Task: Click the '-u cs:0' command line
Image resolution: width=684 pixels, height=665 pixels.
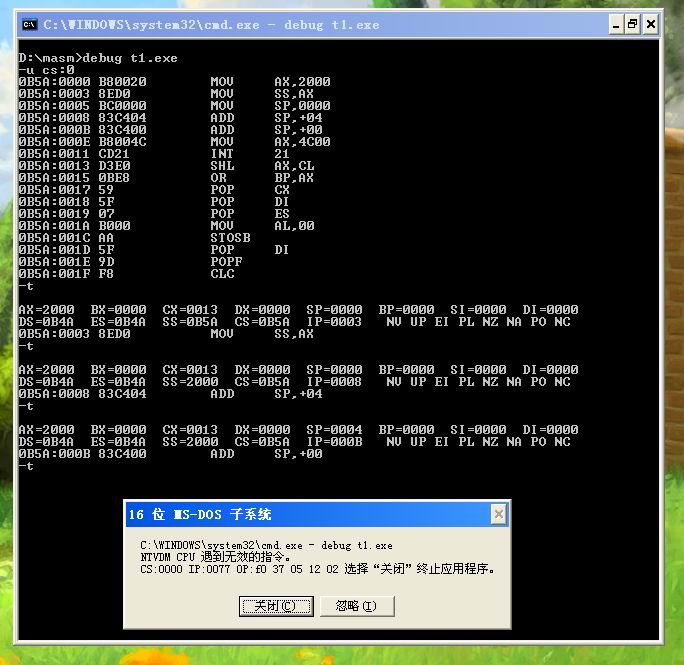Action: 47,70
